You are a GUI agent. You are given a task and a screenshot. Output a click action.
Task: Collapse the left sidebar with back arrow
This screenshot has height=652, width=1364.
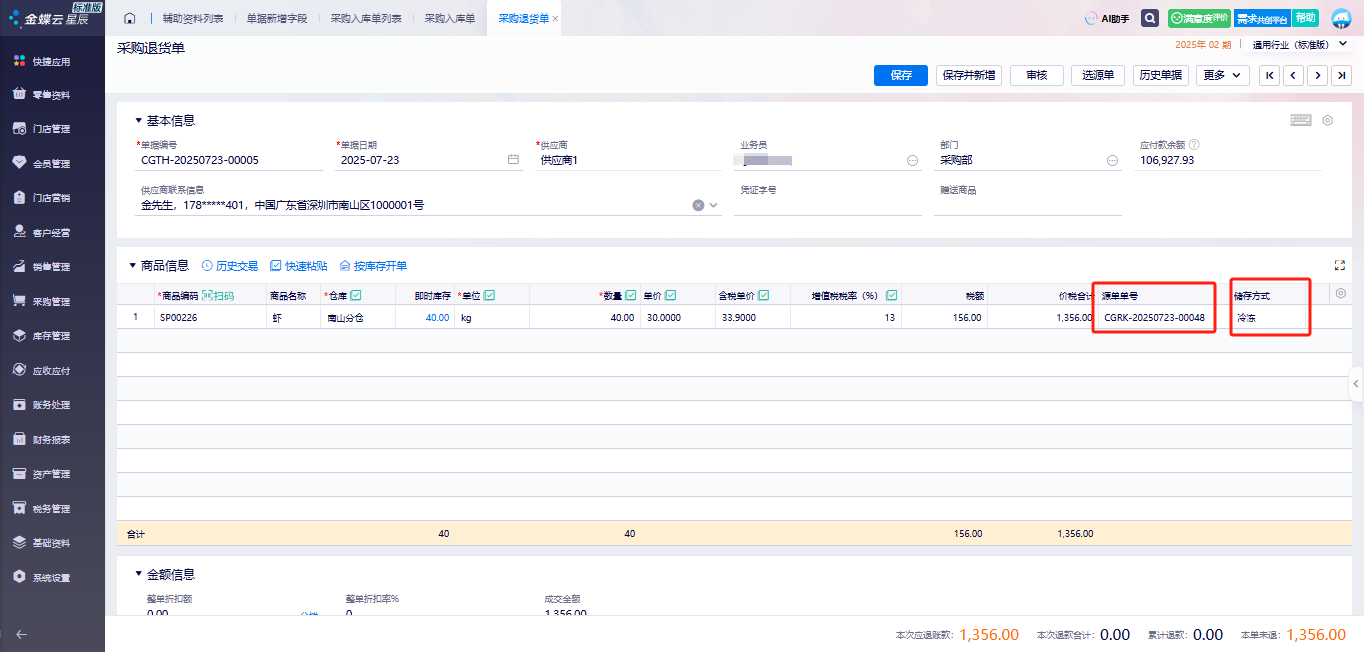click(21, 634)
